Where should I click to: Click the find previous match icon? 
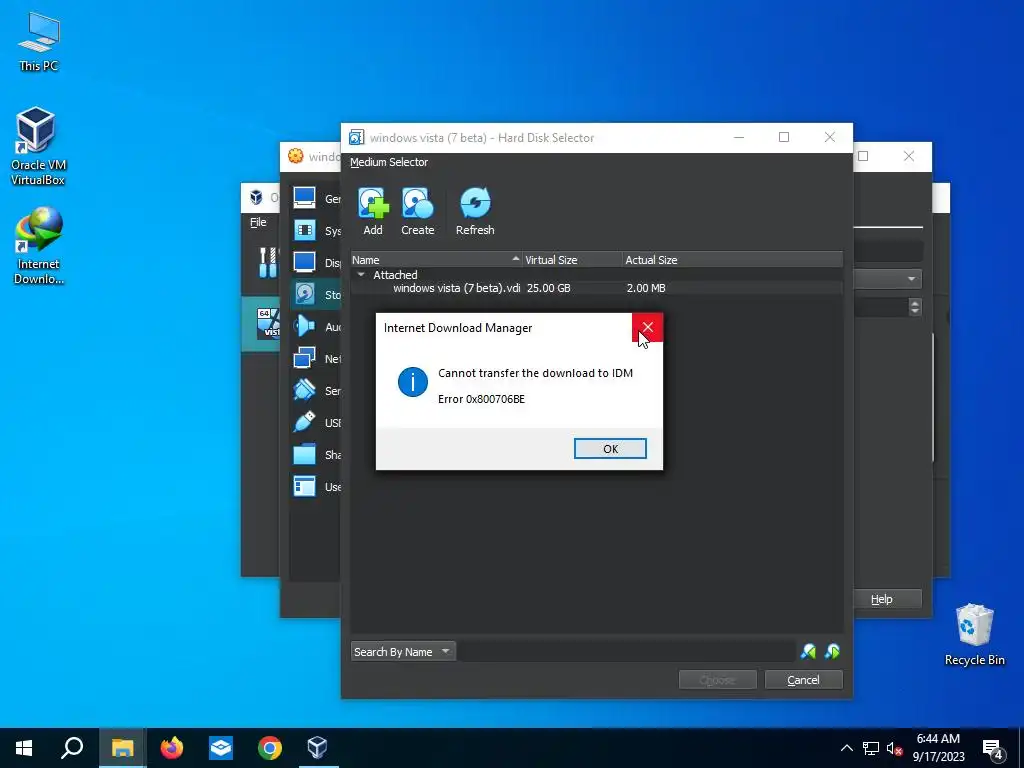[808, 651]
